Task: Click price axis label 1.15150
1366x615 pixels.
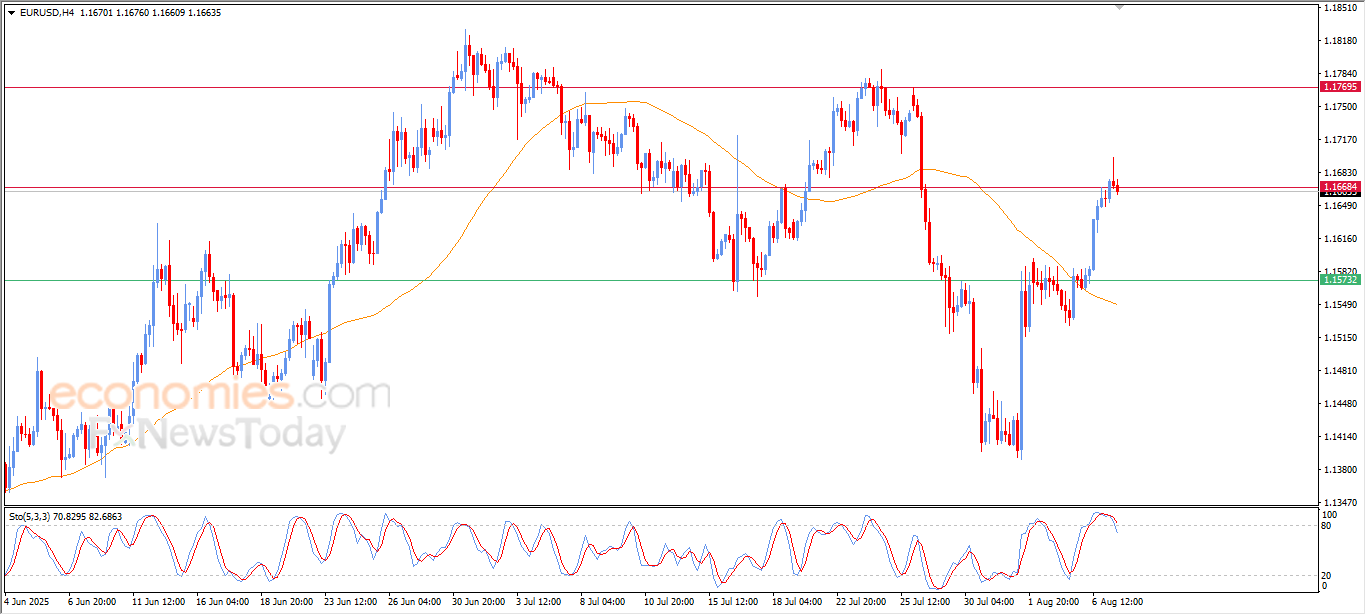Action: click(x=1340, y=338)
